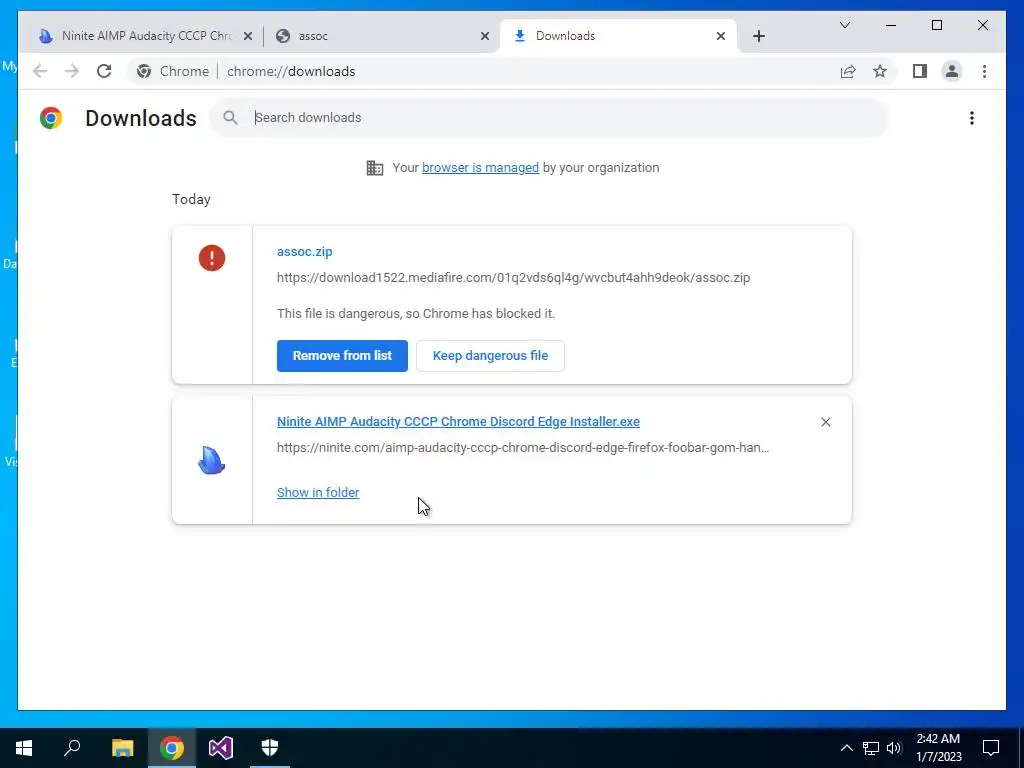This screenshot has width=1024, height=768.
Task: Open Windows taskbar search
Action: coord(72,748)
